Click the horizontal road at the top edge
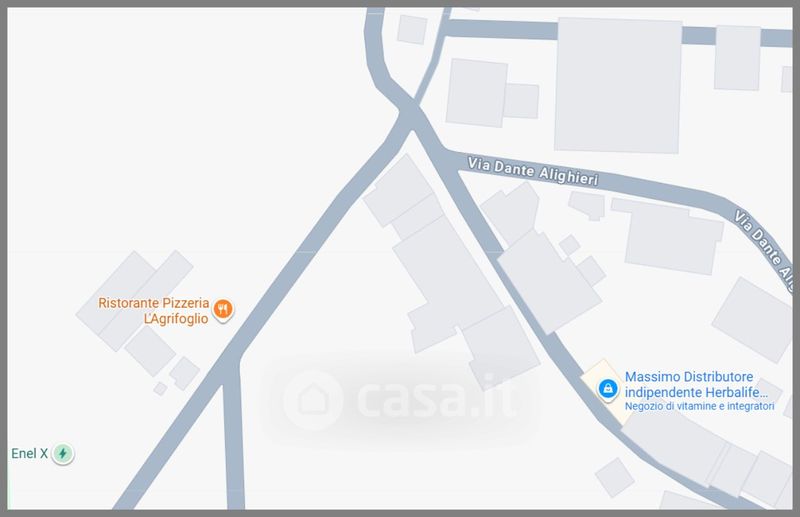Screen dimensions: 800x517 click(617, 33)
